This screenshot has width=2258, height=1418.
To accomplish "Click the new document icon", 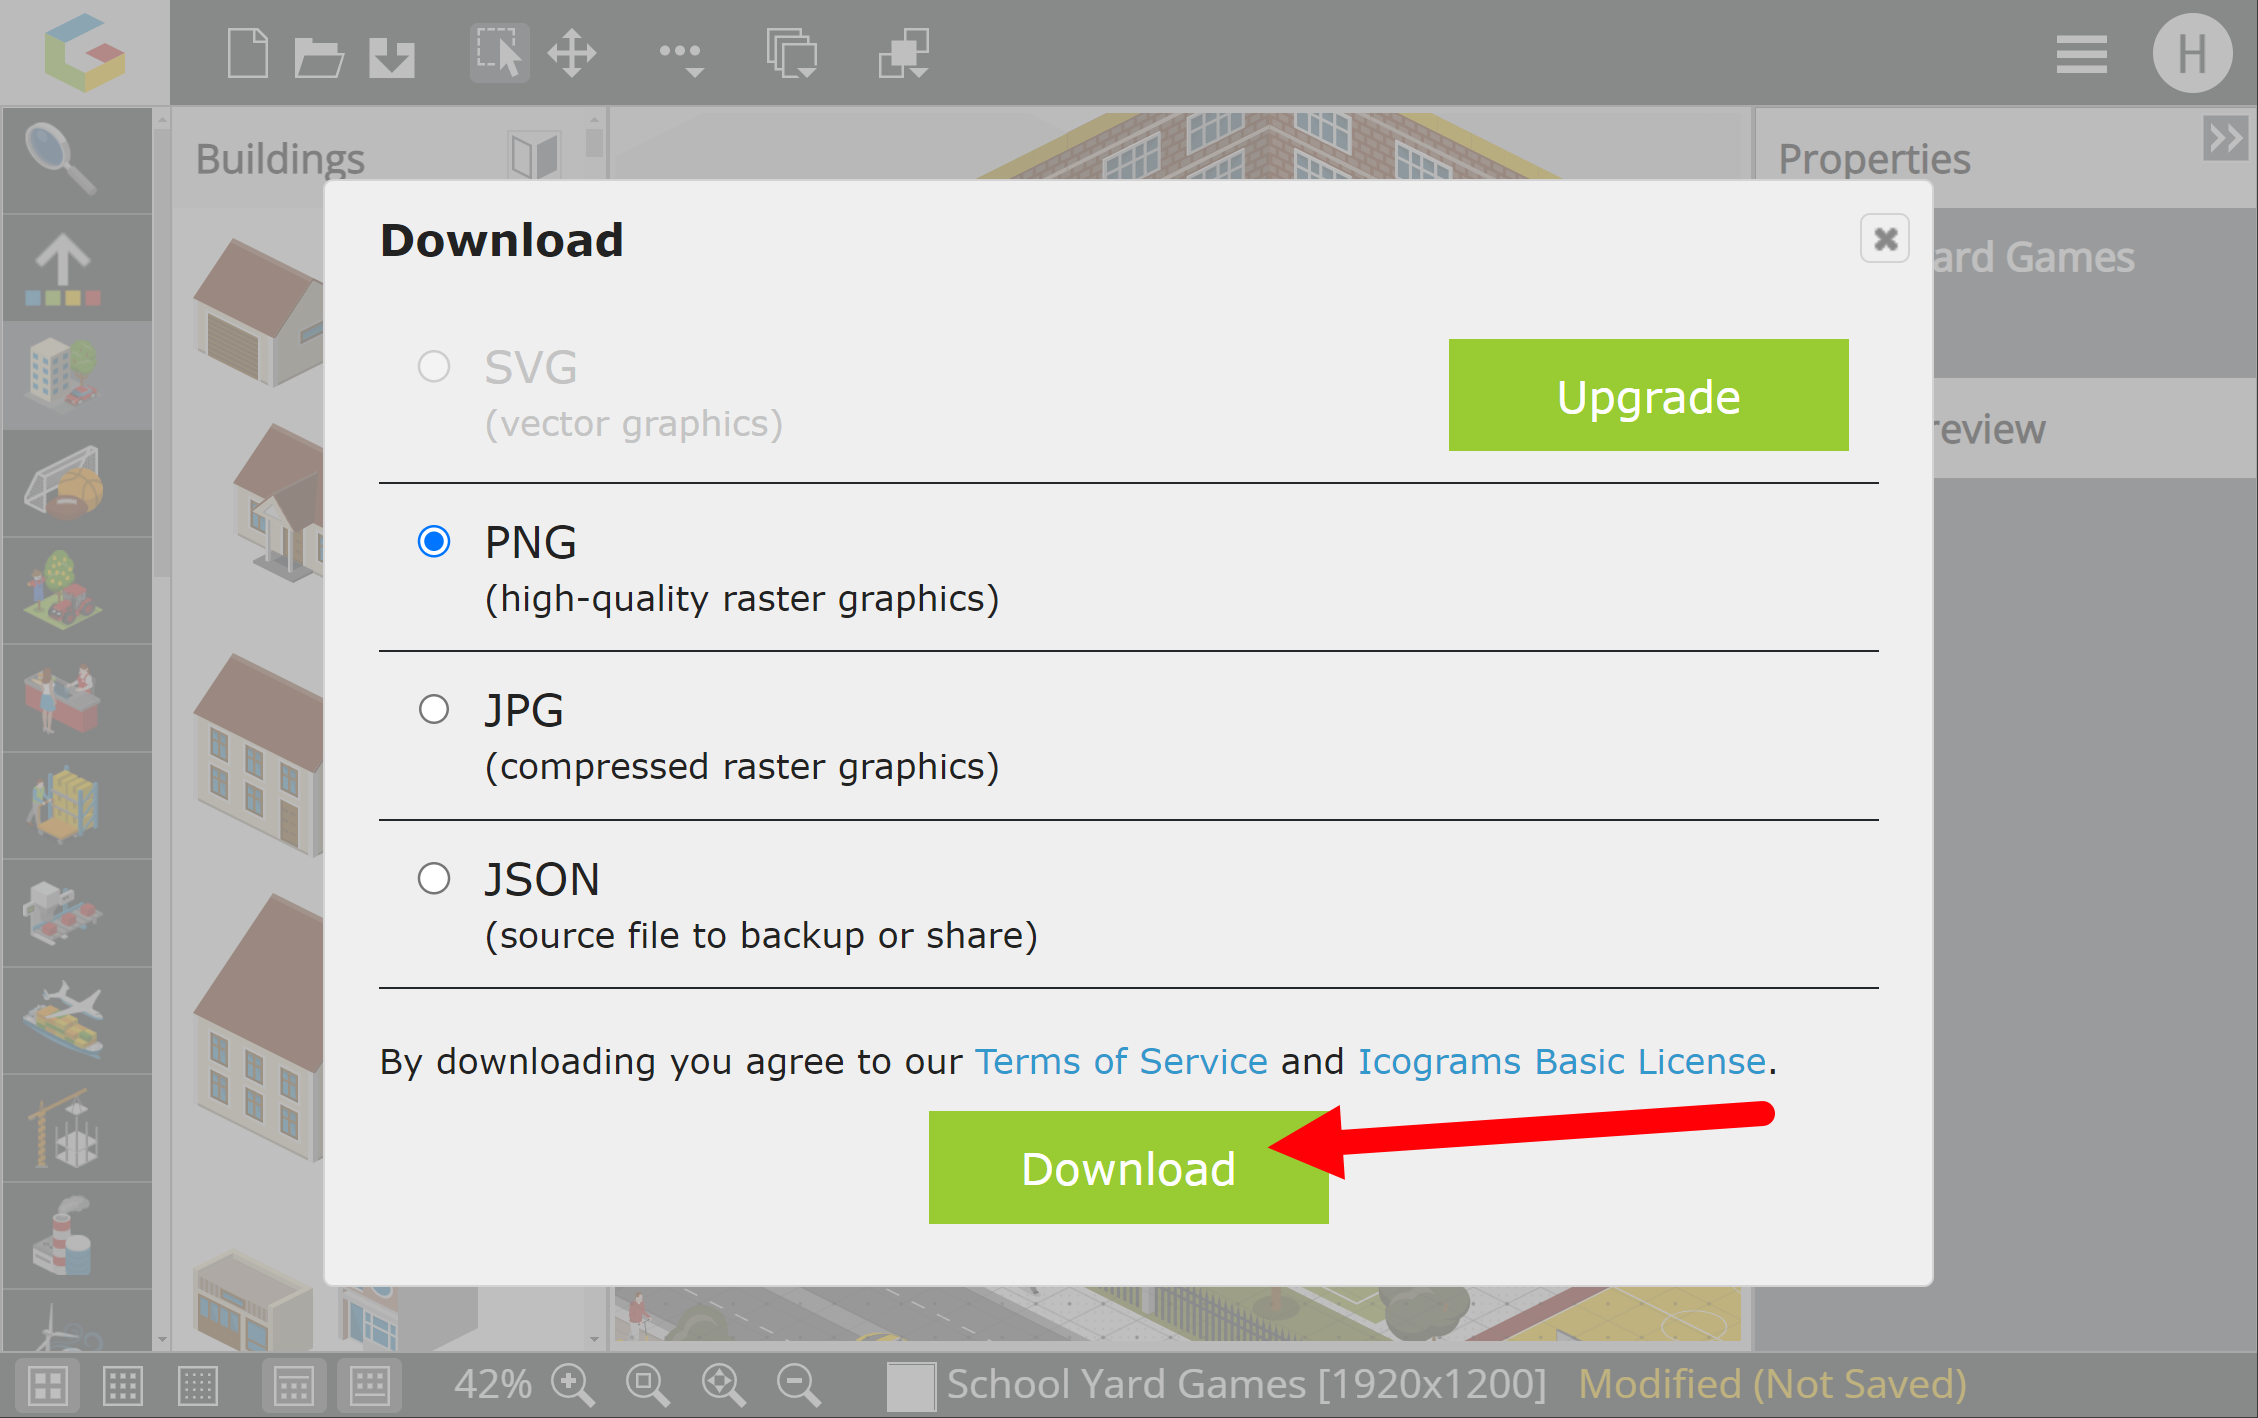I will 247,53.
